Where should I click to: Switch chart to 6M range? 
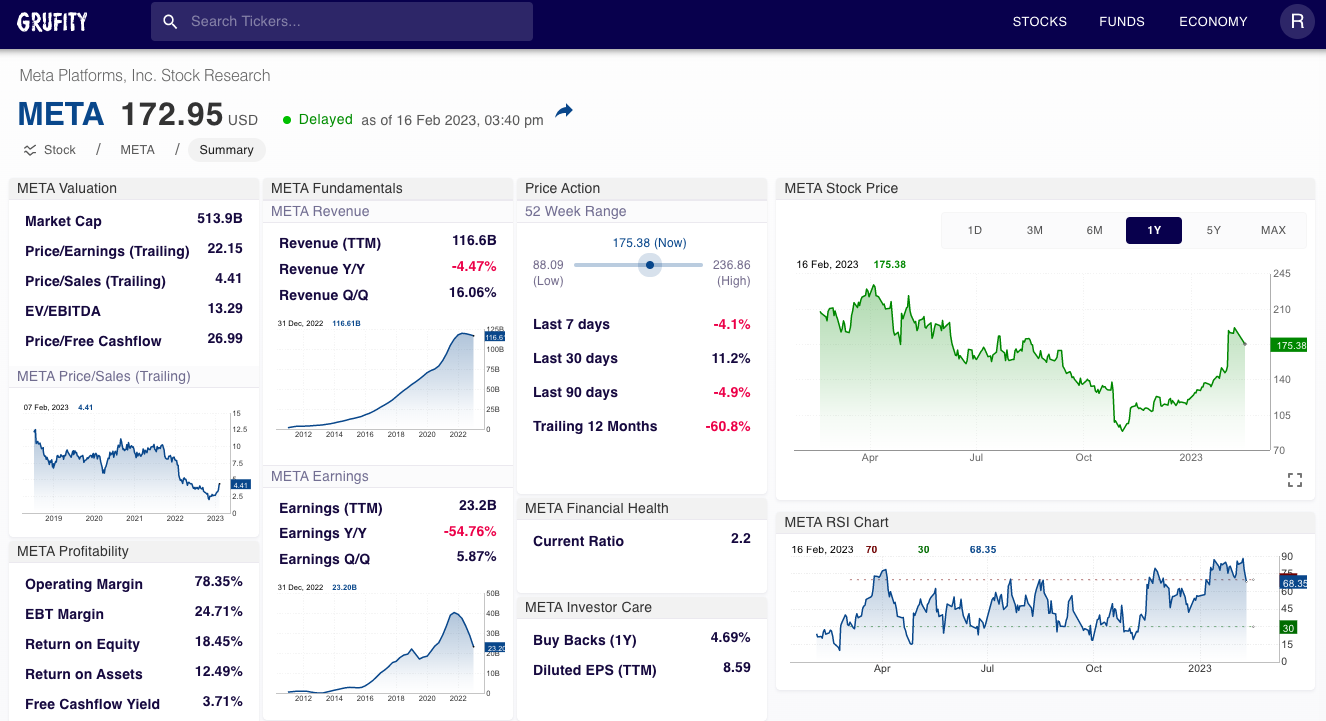(1094, 230)
